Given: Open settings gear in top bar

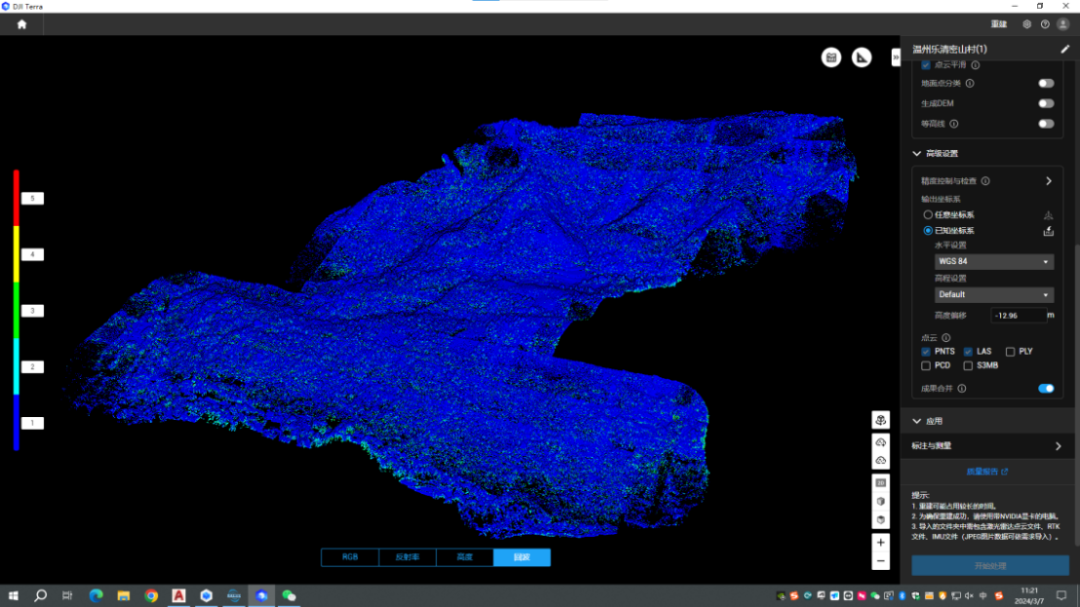Looking at the screenshot, I should point(1027,24).
